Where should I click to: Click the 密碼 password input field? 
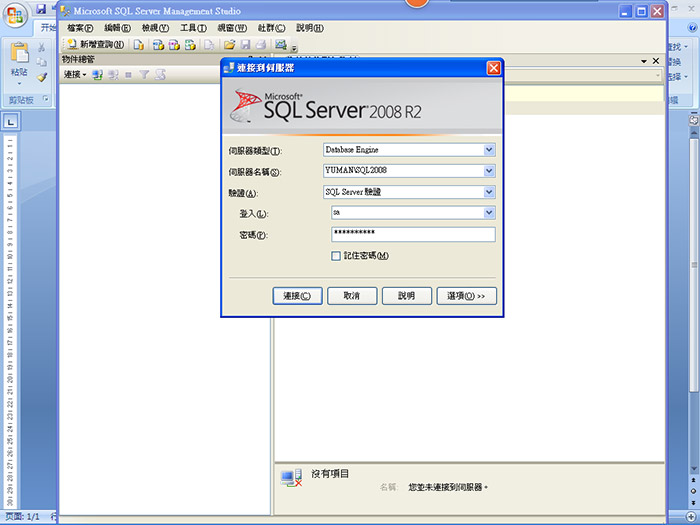click(x=412, y=235)
